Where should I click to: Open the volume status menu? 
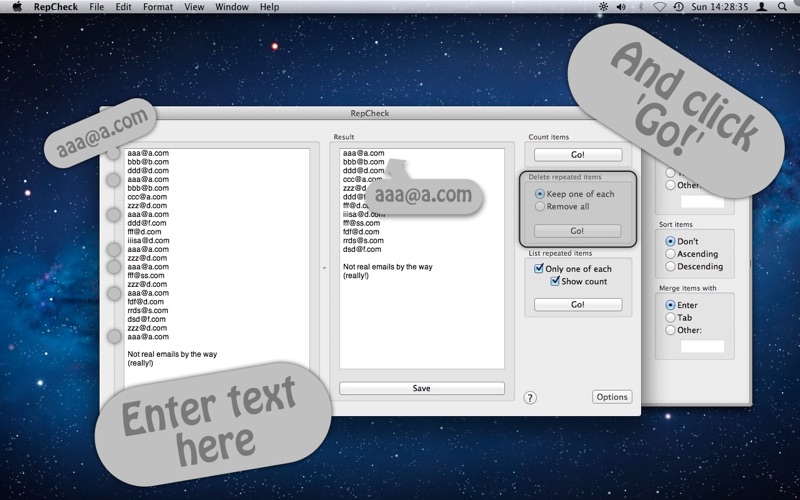click(x=621, y=7)
